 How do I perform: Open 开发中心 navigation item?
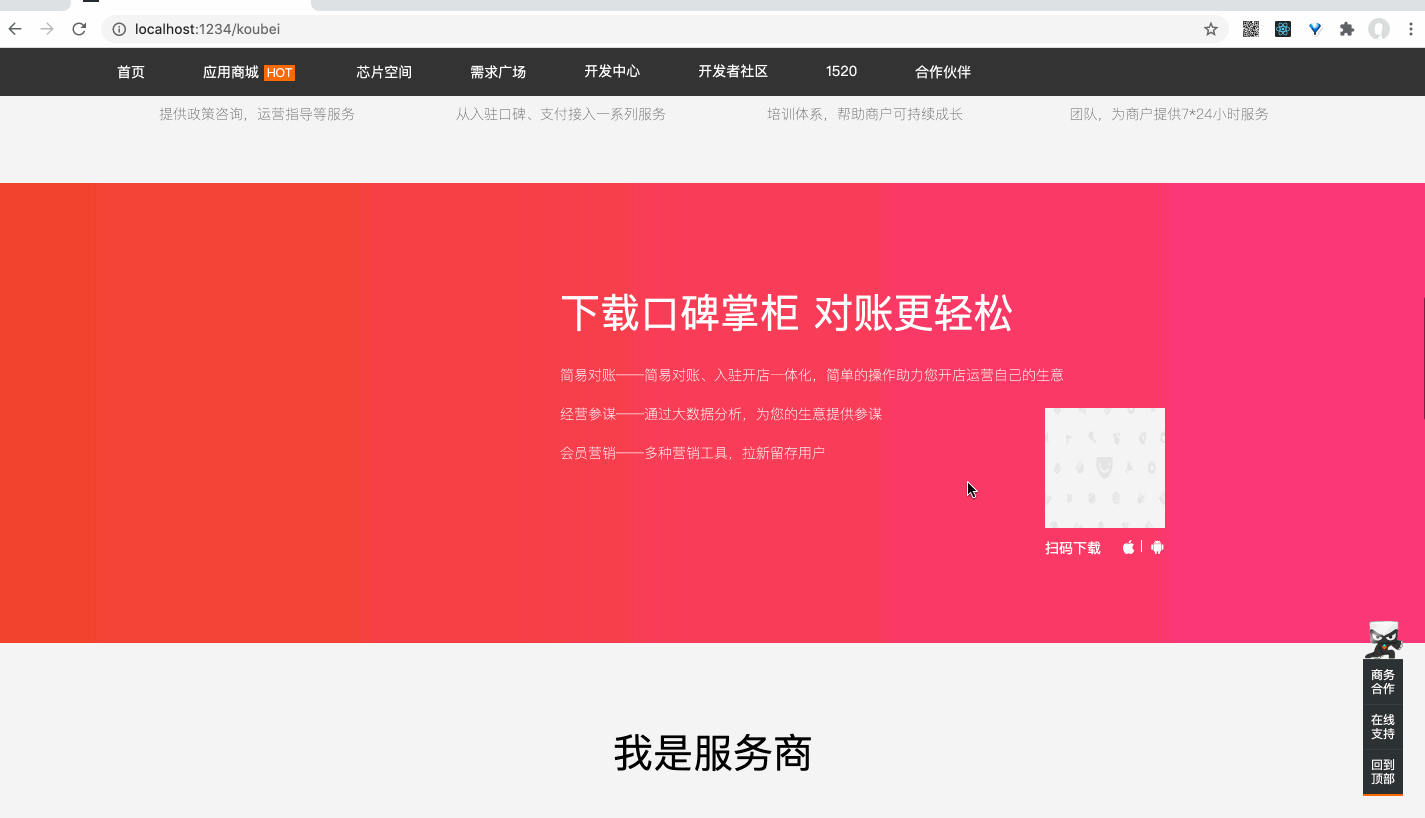(x=612, y=72)
